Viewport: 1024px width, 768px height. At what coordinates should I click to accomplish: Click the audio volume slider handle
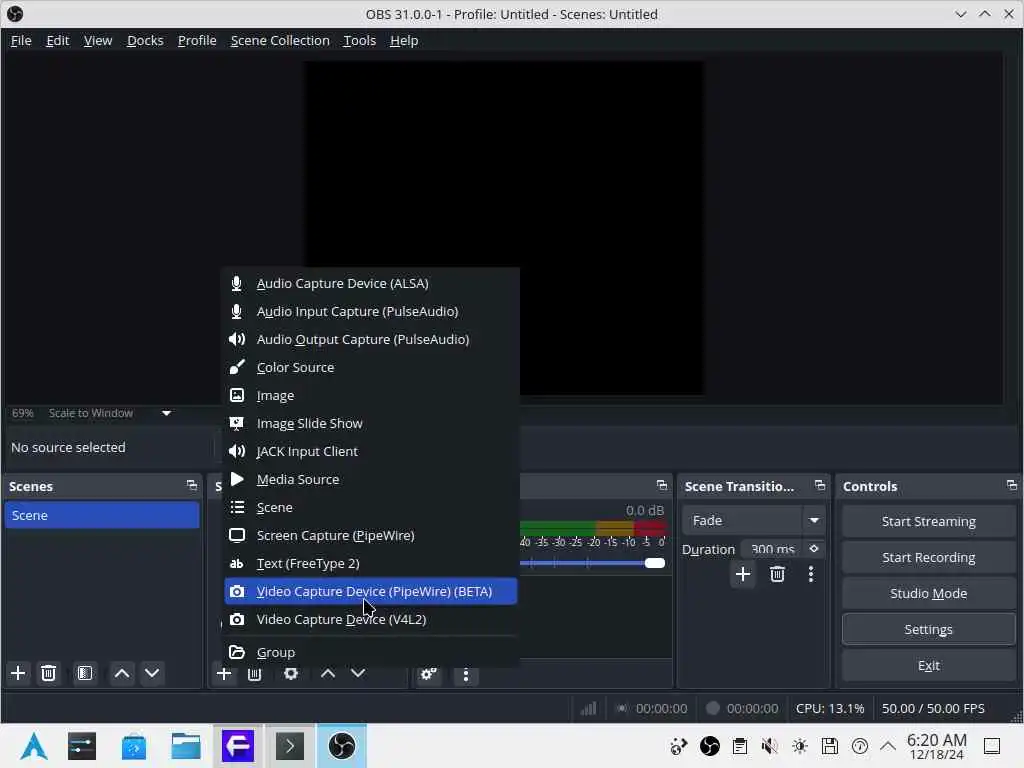coord(654,563)
